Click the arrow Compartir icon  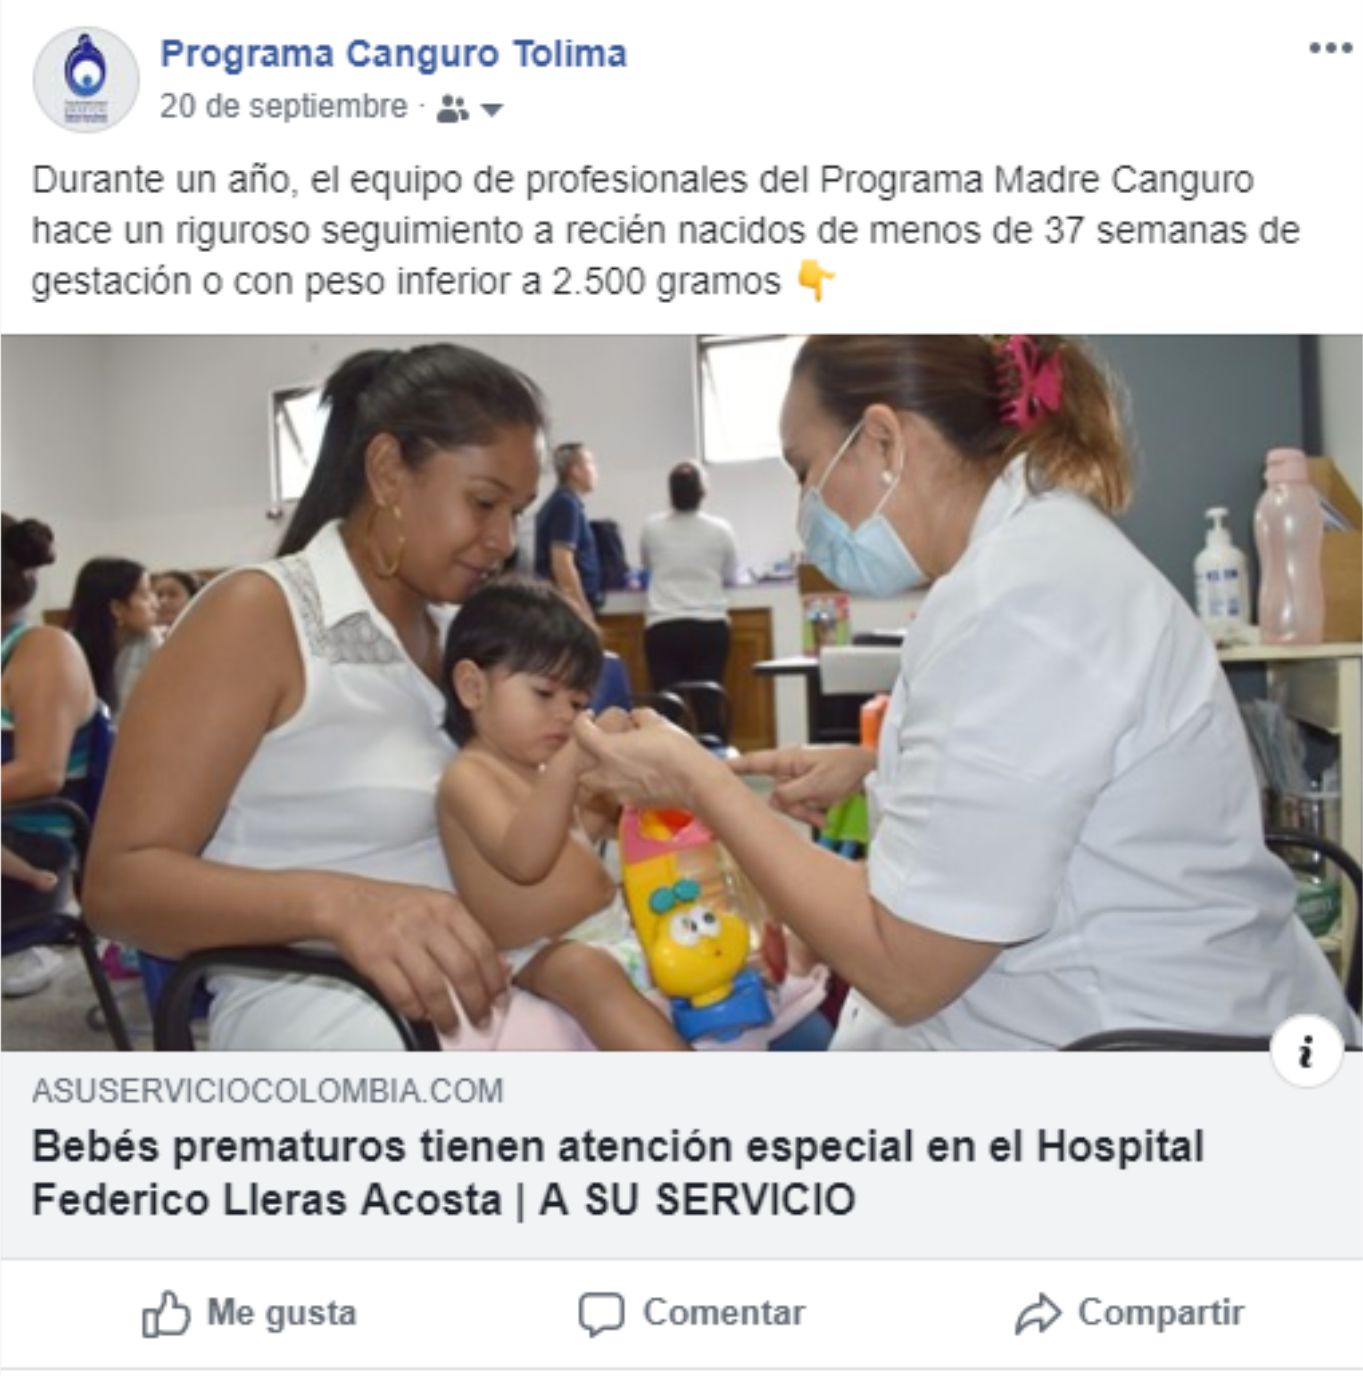point(1037,1313)
